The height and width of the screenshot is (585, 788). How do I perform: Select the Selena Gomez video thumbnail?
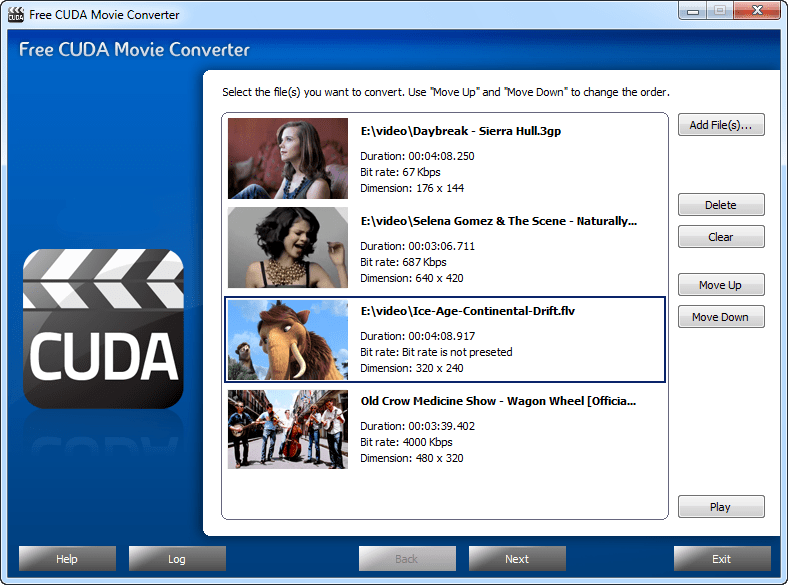pyautogui.click(x=288, y=248)
